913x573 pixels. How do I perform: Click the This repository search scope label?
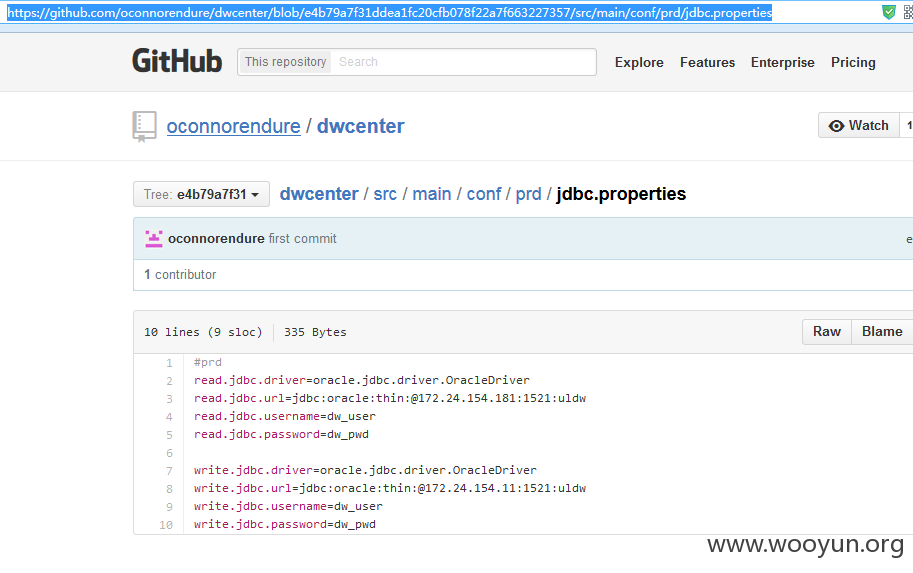(285, 62)
